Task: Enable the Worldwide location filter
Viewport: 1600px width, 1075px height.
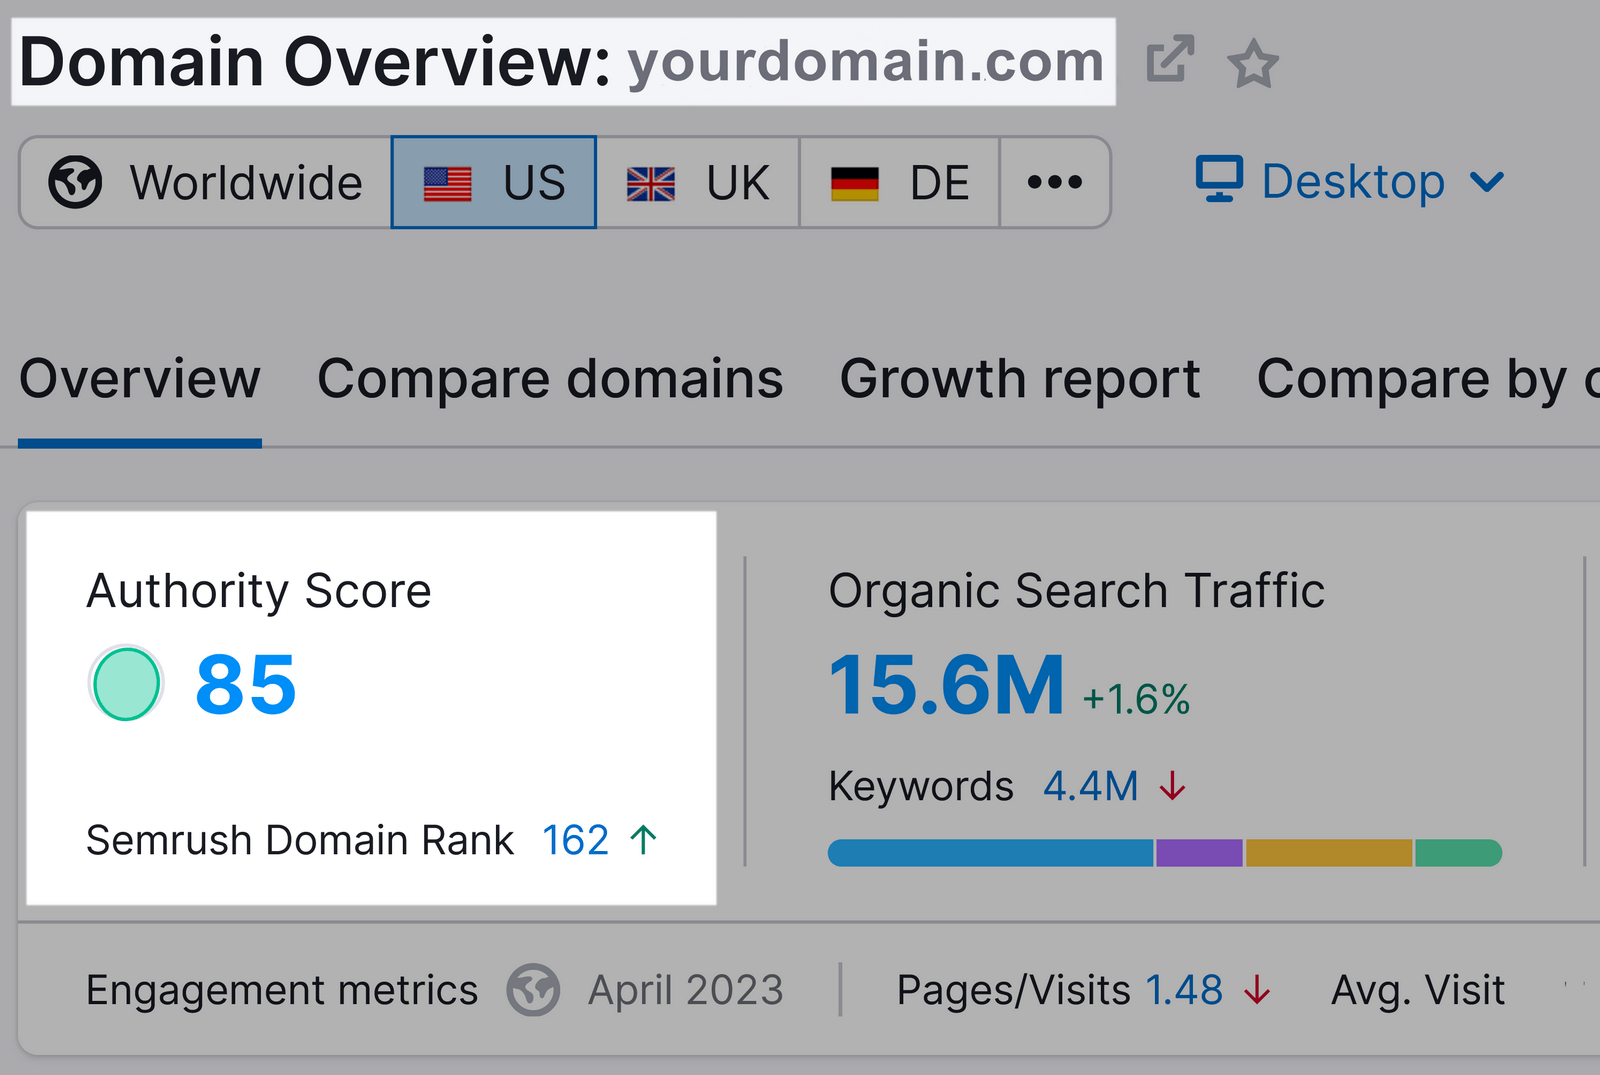Action: (198, 181)
